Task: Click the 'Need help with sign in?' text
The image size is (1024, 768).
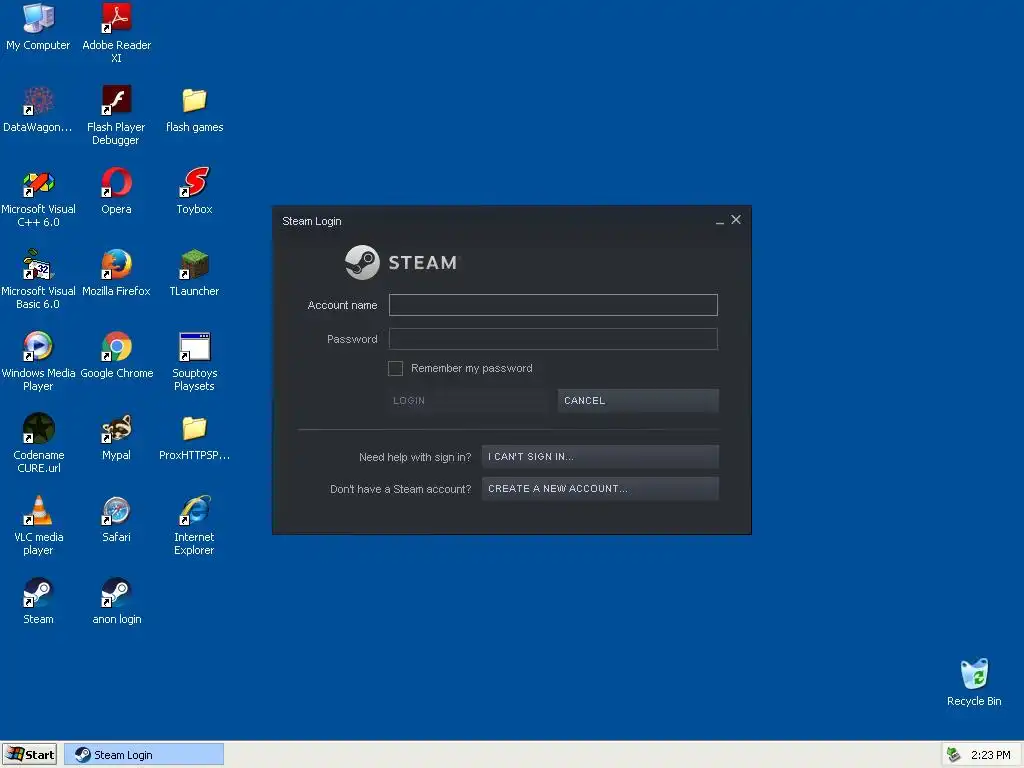Action: [x=415, y=457]
